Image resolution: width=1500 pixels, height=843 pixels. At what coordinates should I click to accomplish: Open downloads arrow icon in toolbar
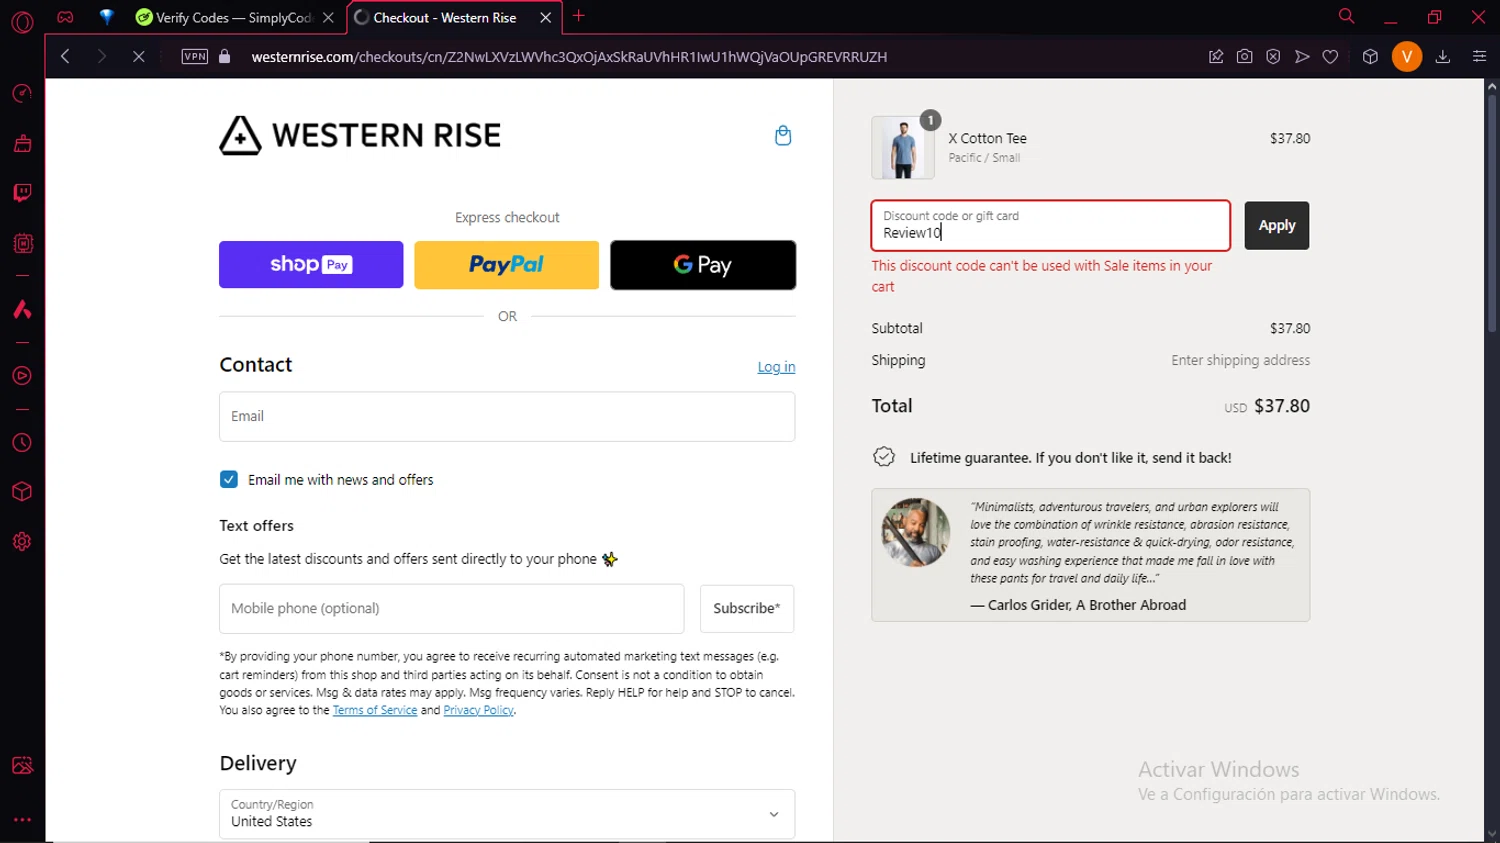pos(1443,57)
